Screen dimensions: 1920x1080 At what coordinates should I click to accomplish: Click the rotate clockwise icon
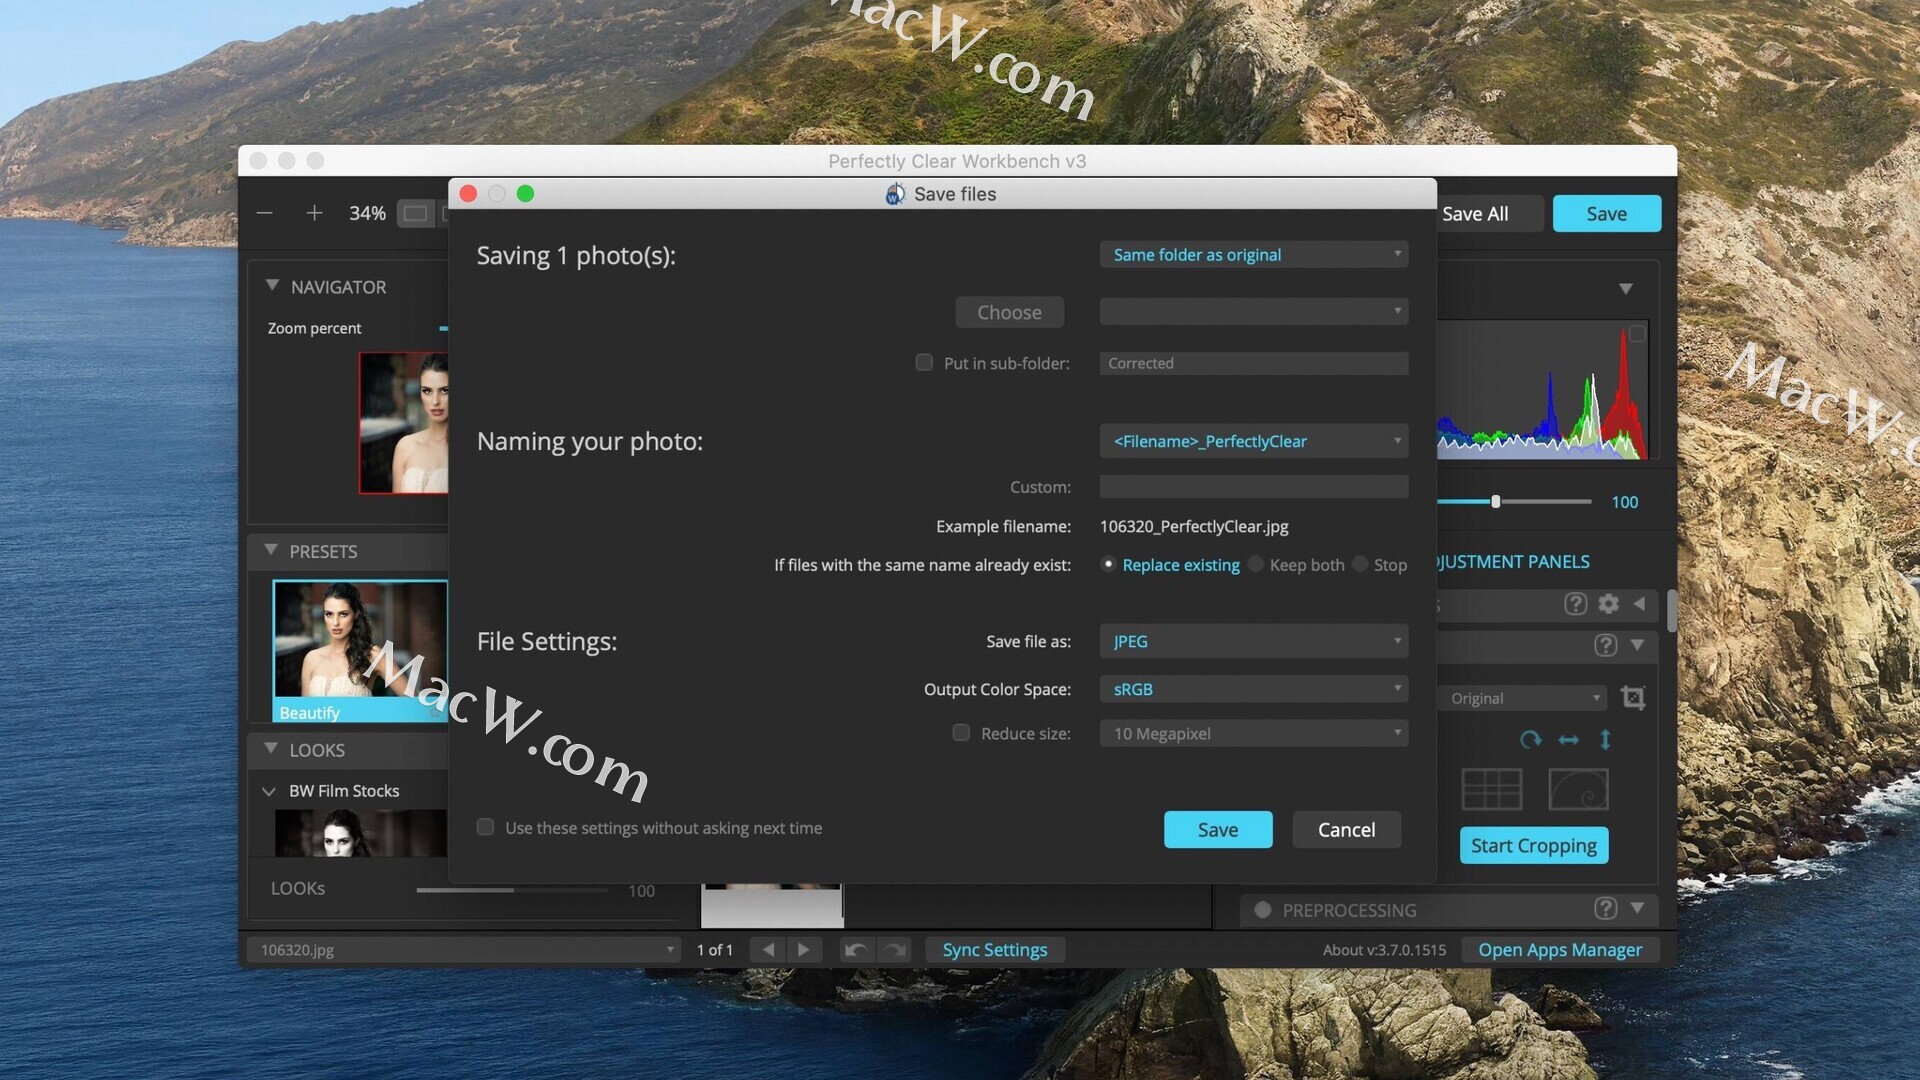tap(1530, 739)
